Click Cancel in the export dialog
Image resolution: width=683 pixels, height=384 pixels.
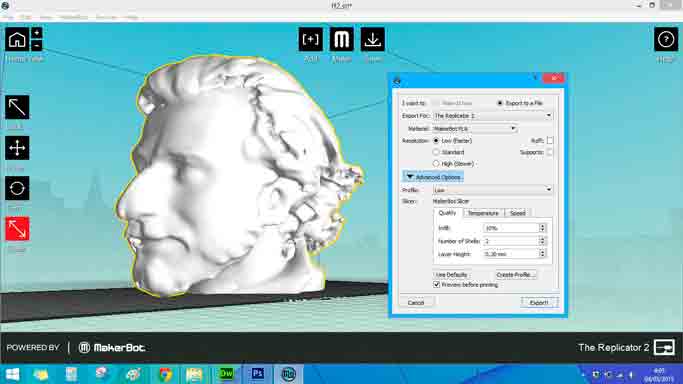(x=416, y=303)
